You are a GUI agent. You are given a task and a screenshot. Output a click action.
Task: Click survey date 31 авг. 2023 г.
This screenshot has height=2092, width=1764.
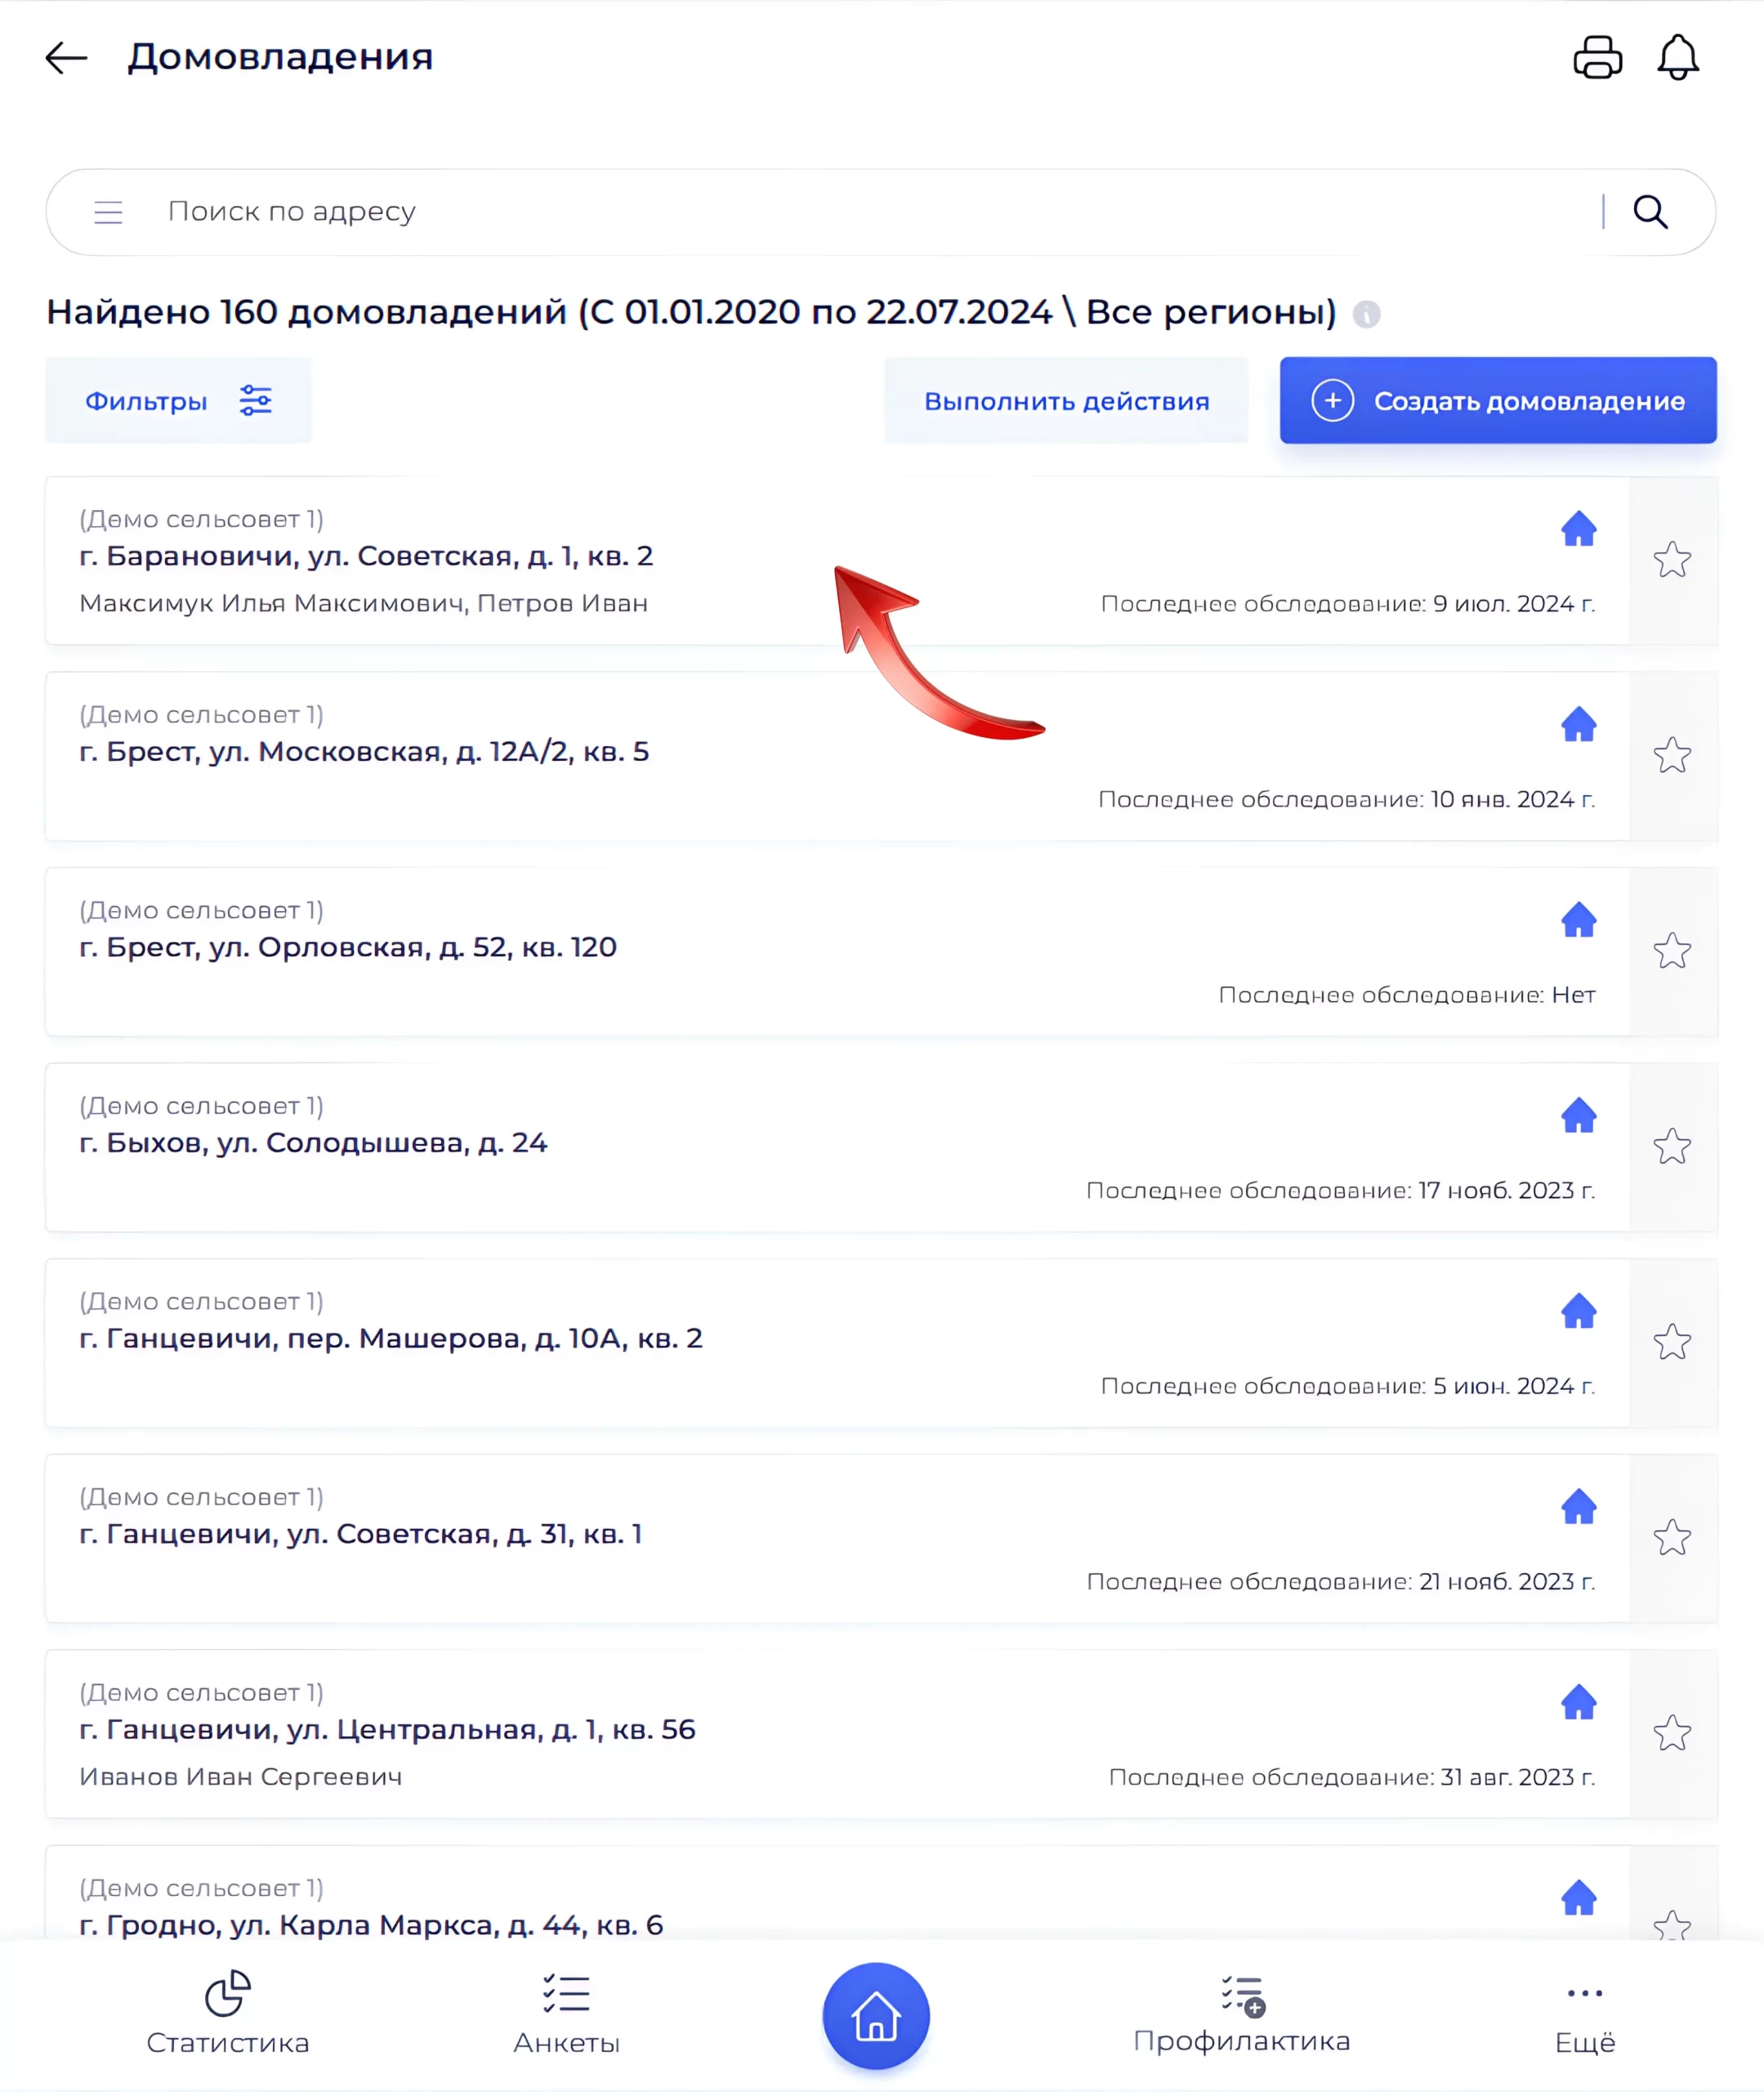point(1518,1777)
